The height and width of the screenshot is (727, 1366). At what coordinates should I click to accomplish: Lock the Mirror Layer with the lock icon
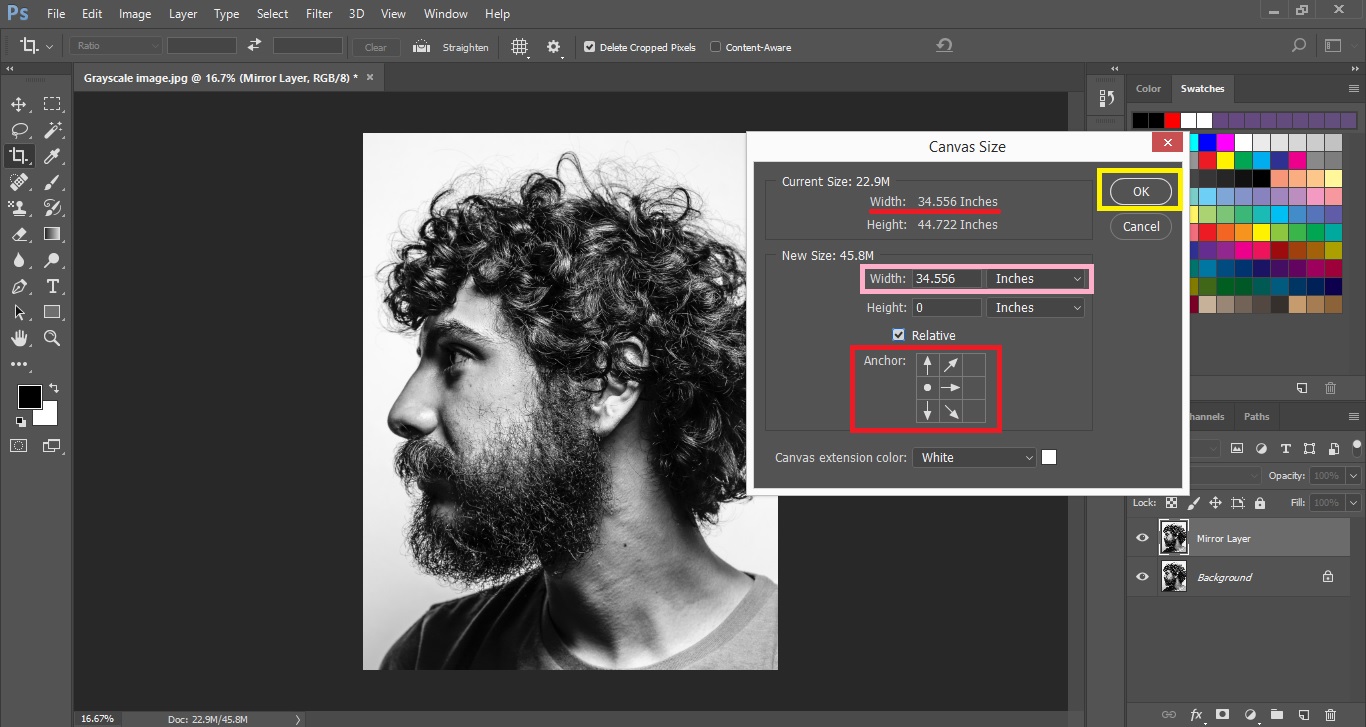[x=1259, y=502]
